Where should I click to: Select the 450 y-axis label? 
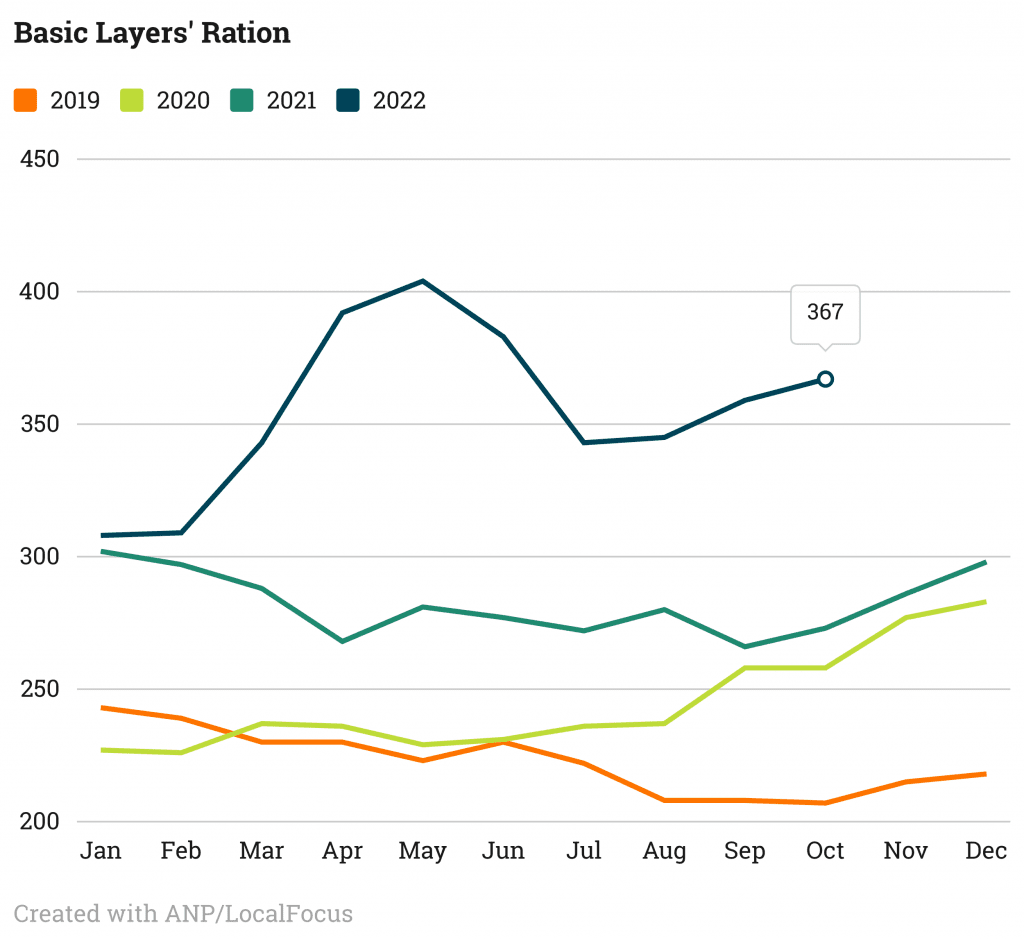(39, 158)
